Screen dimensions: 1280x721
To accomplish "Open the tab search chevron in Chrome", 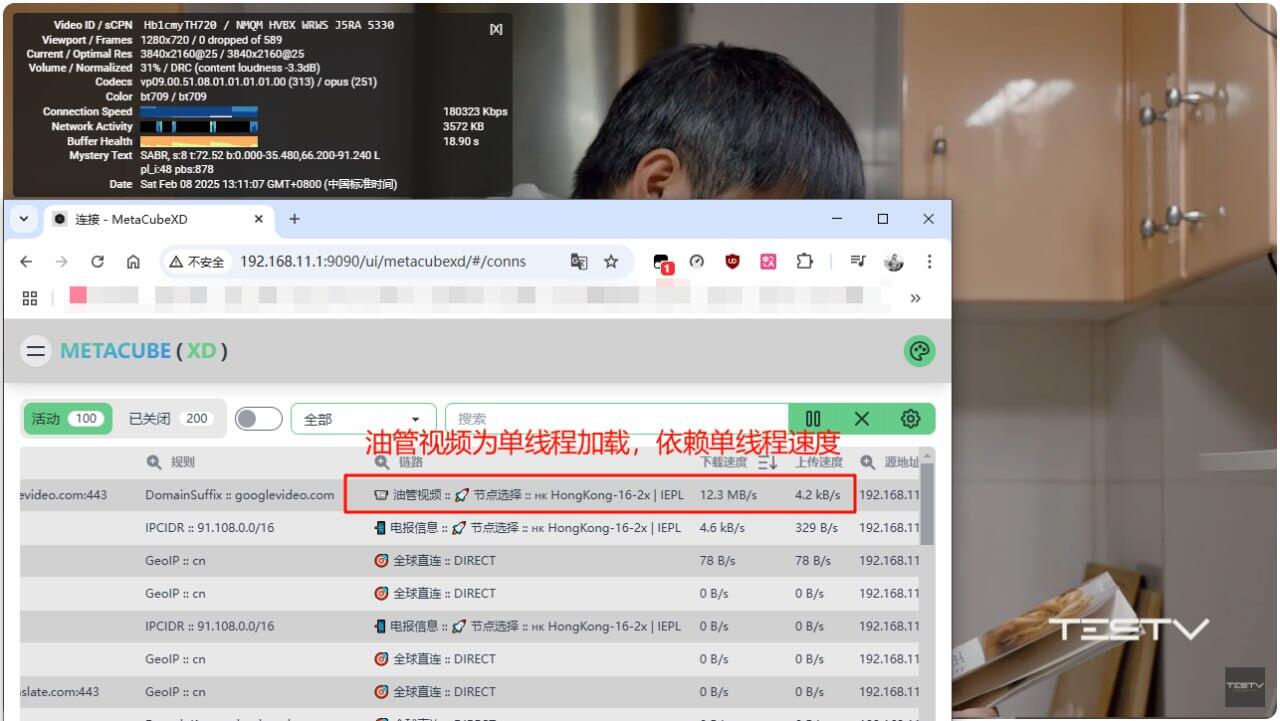I will pyautogui.click(x=24, y=219).
